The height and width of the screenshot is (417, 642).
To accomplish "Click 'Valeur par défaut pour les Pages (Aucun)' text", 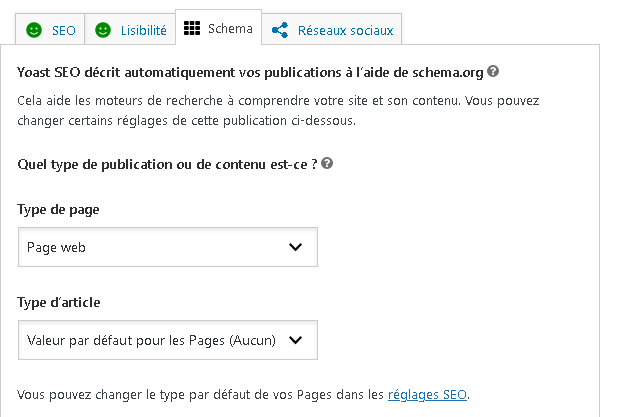I will [x=151, y=340].
